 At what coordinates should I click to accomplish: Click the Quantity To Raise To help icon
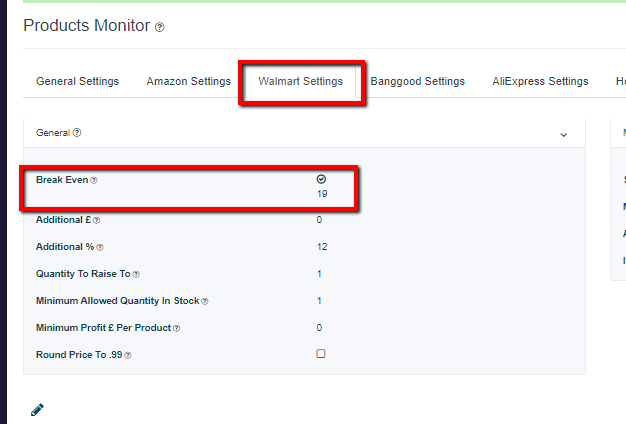click(136, 274)
